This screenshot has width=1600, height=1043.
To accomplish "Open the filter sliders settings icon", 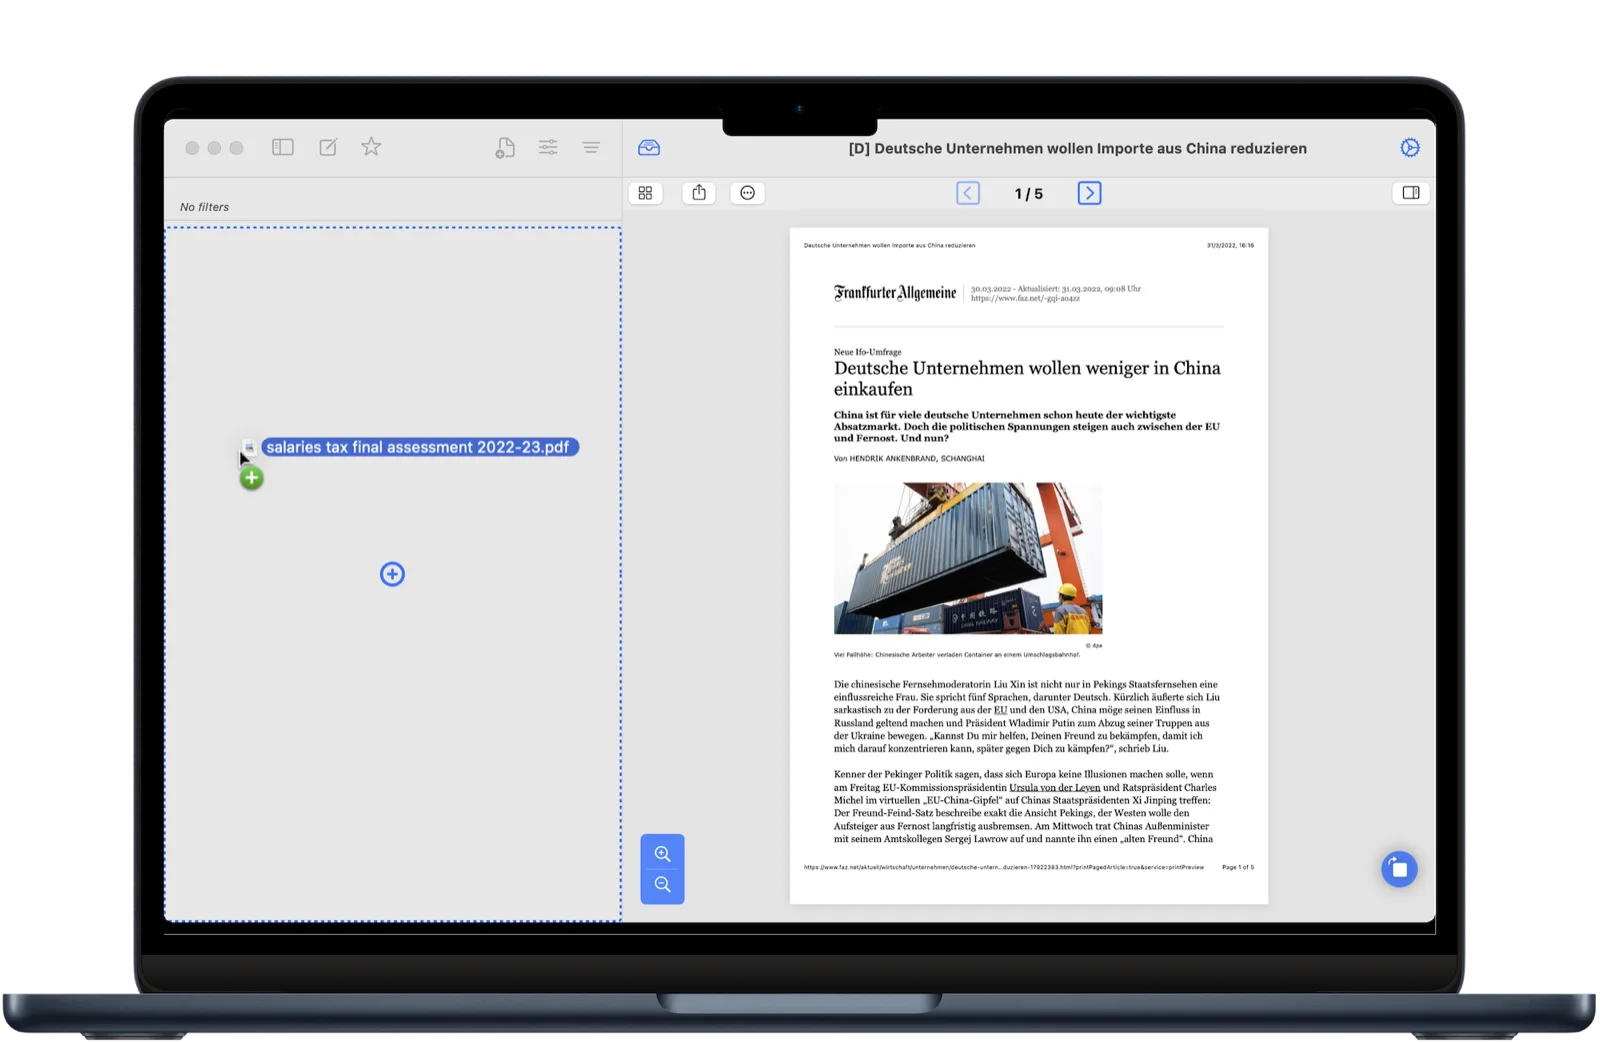I will (x=548, y=147).
